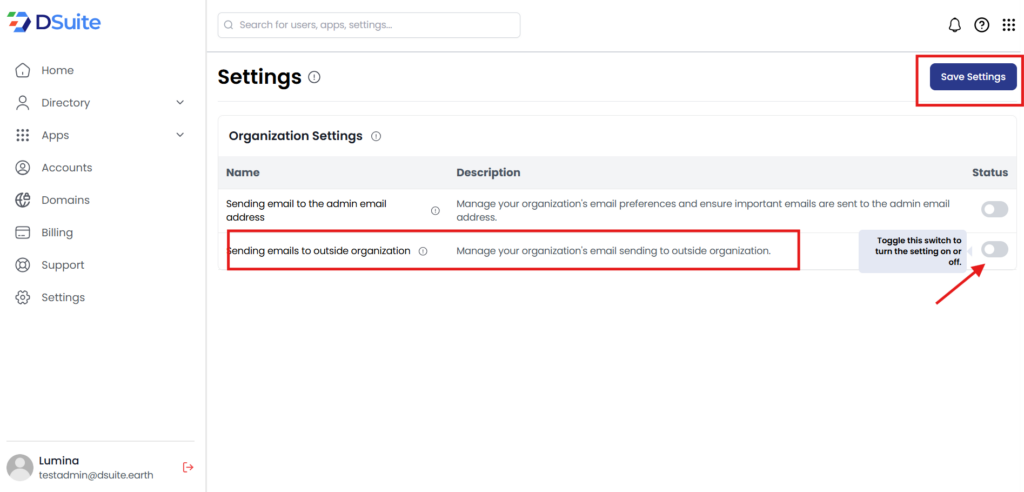Click info icon next to Organization Settings
Viewport: 1024px width, 492px height.
coord(376,136)
